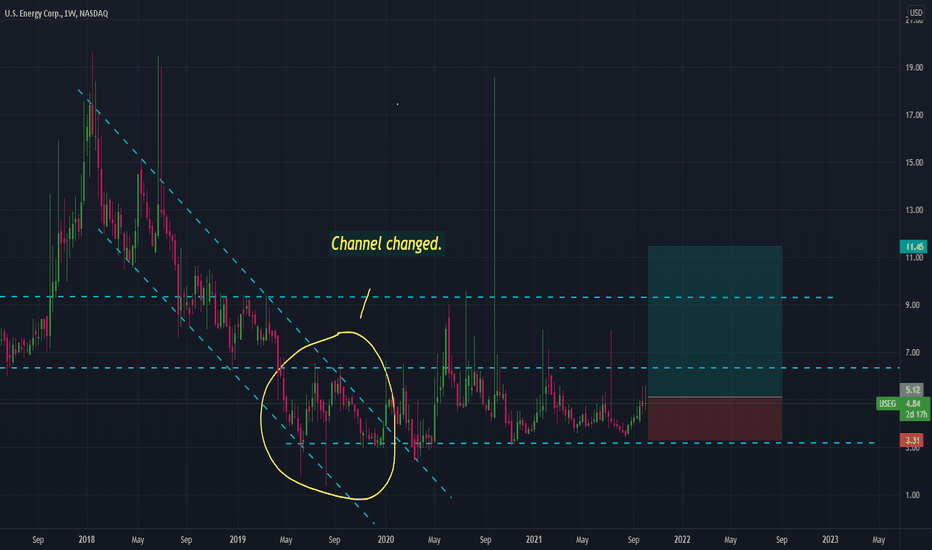Click the 15.00 price axis label
The width and height of the screenshot is (932, 550).
point(914,162)
